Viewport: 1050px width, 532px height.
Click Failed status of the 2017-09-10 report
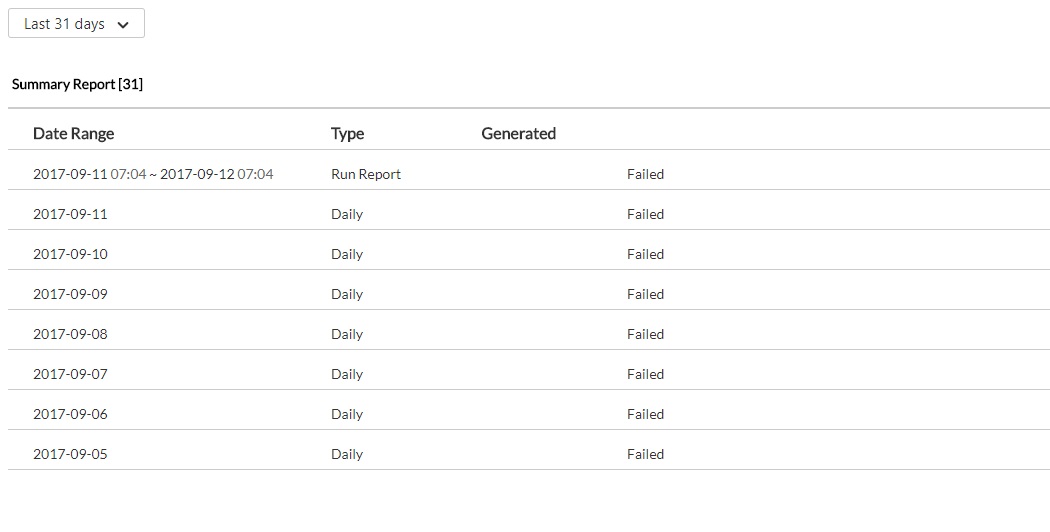point(645,254)
